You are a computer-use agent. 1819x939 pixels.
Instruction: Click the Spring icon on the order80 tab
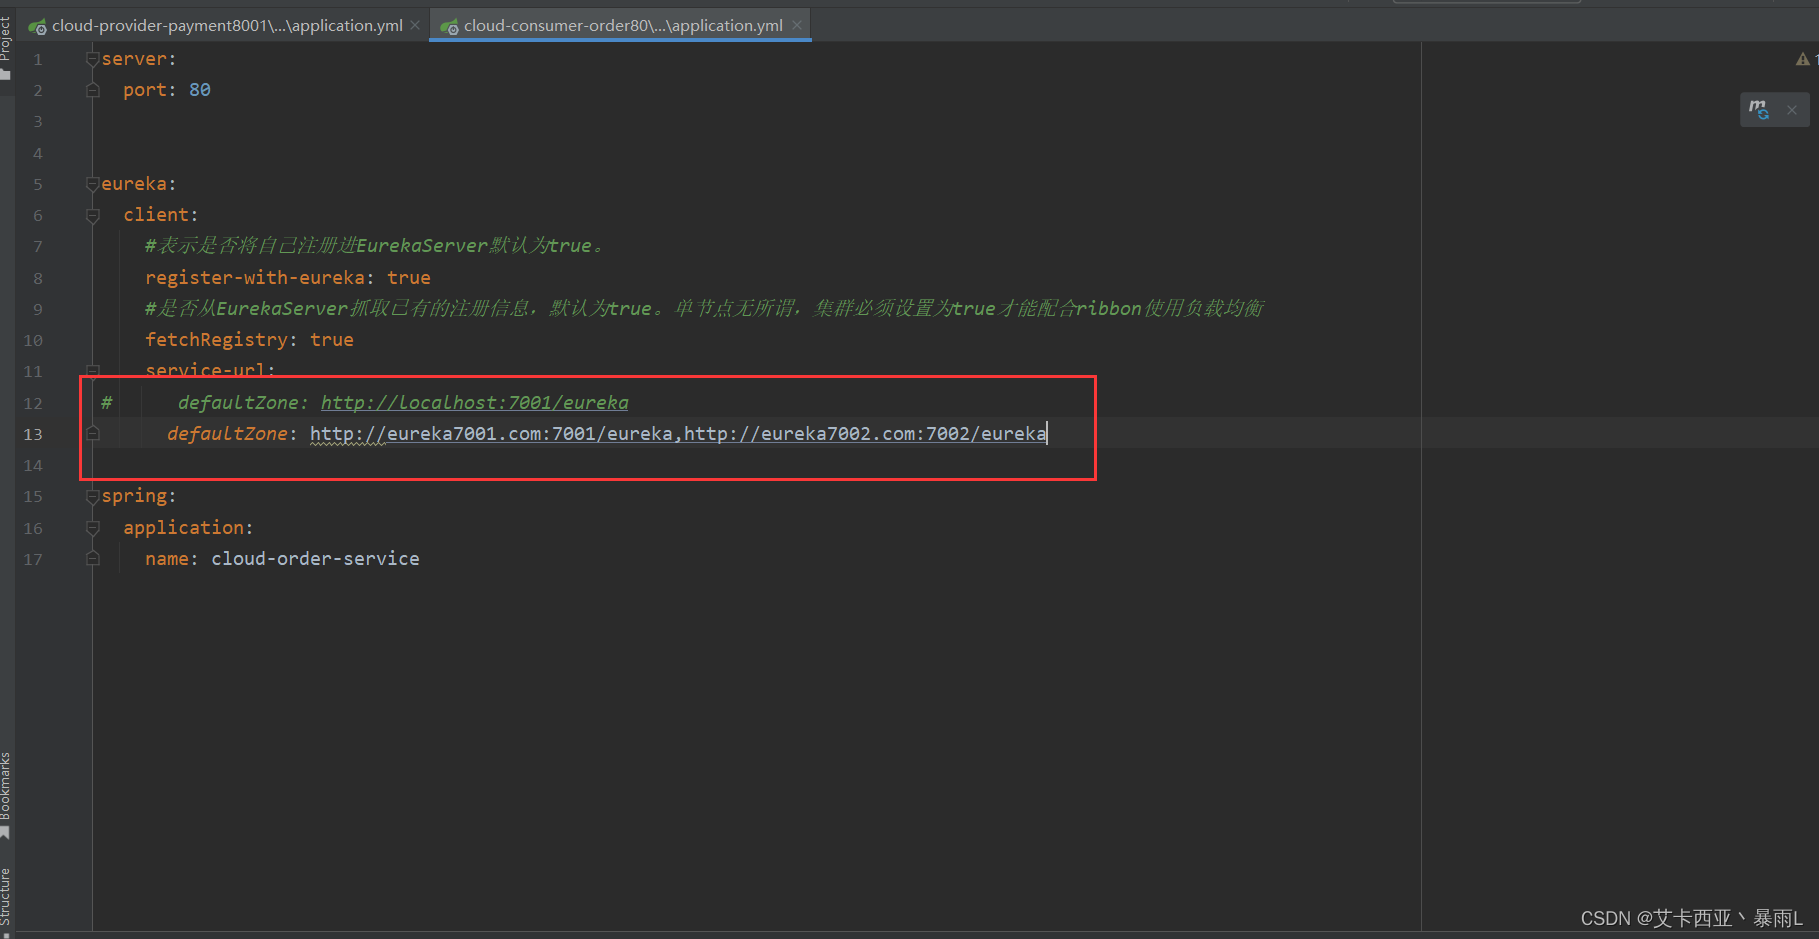[450, 26]
